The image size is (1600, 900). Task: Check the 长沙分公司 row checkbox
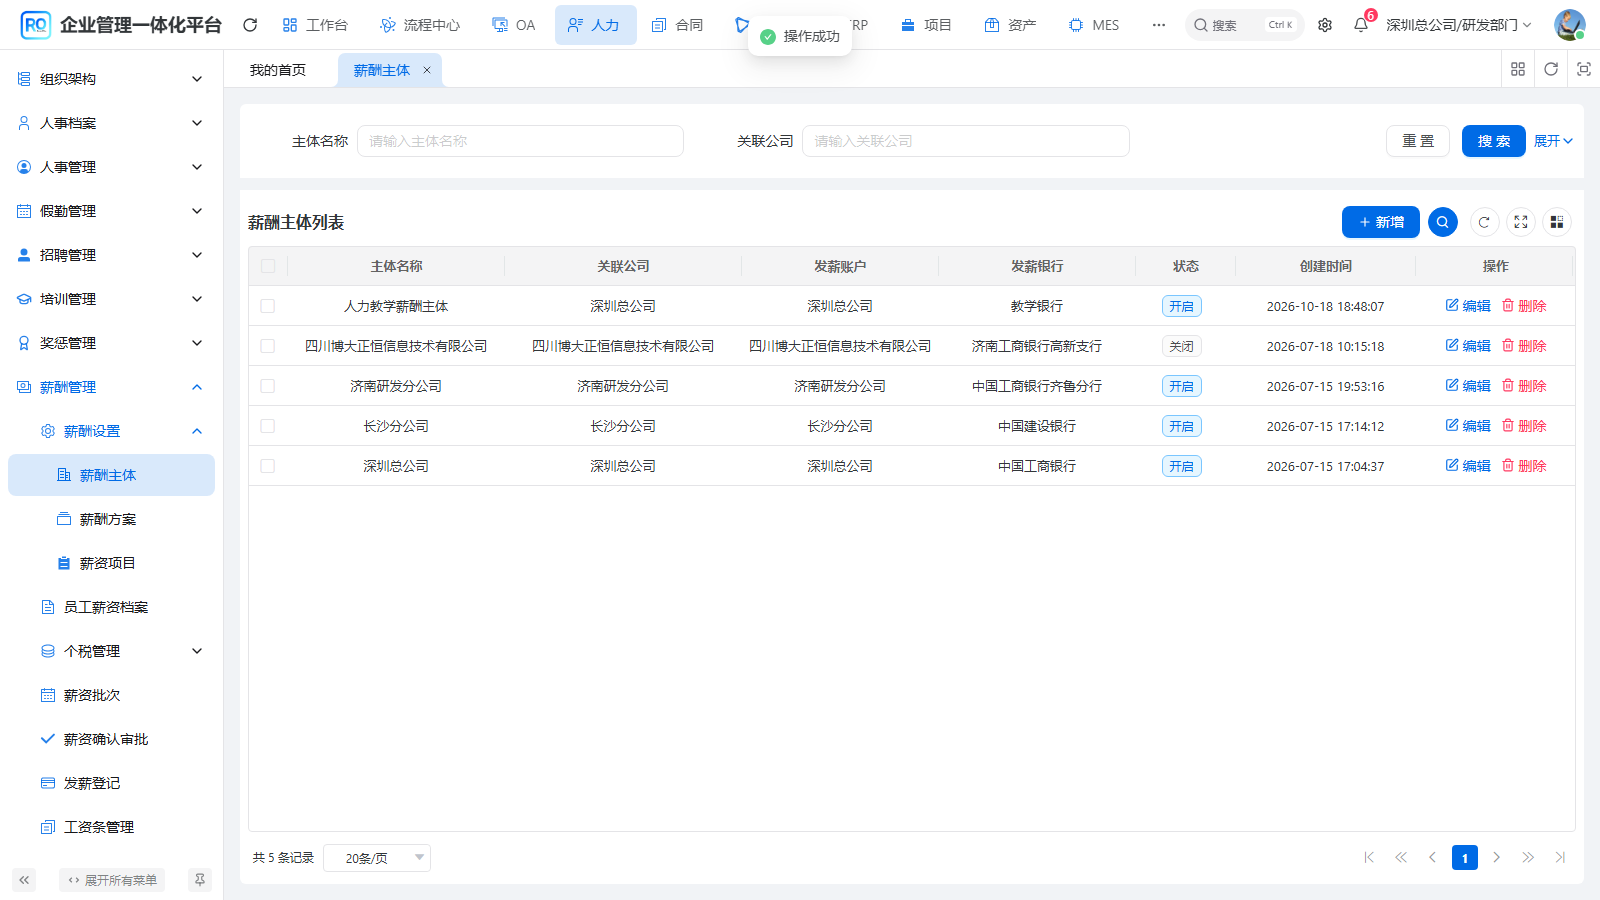pos(268,426)
